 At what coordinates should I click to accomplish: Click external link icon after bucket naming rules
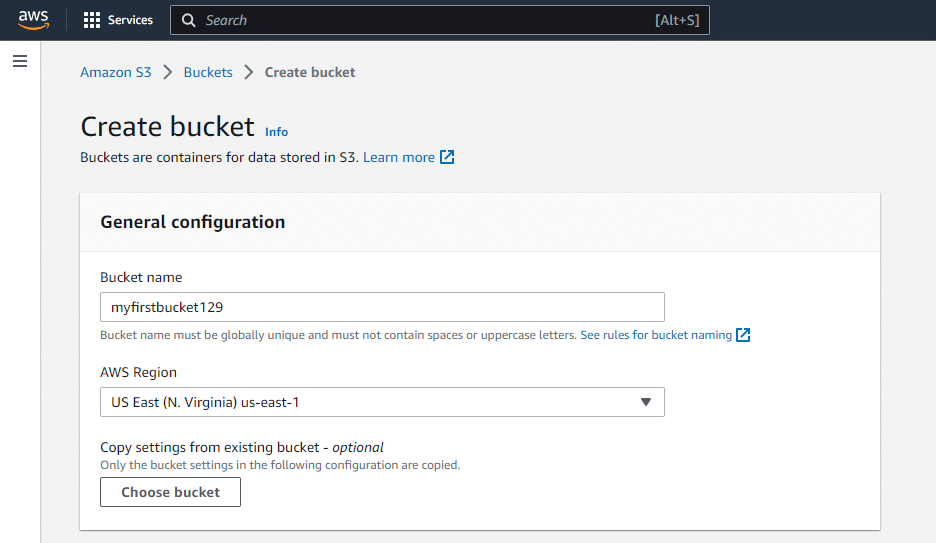[x=743, y=335]
